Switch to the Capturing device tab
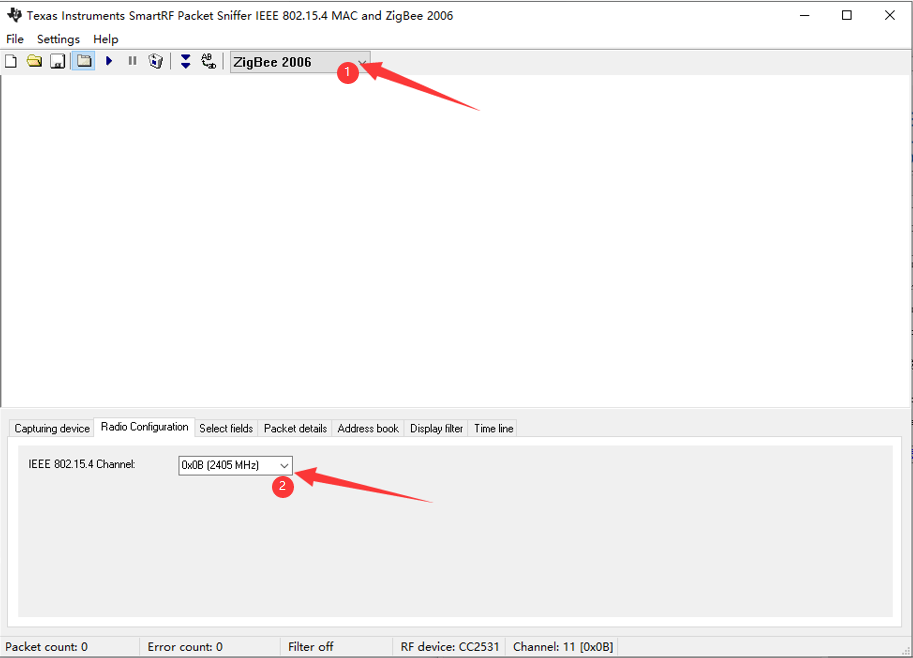 [52, 428]
